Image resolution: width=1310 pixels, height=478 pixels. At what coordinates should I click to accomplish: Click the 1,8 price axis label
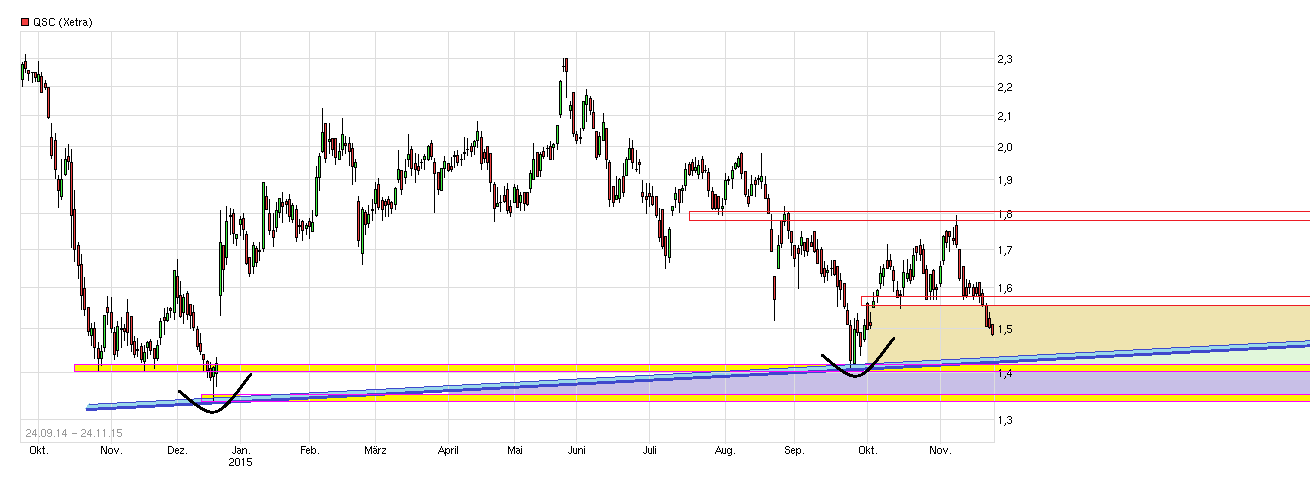pyautogui.click(x=1003, y=214)
